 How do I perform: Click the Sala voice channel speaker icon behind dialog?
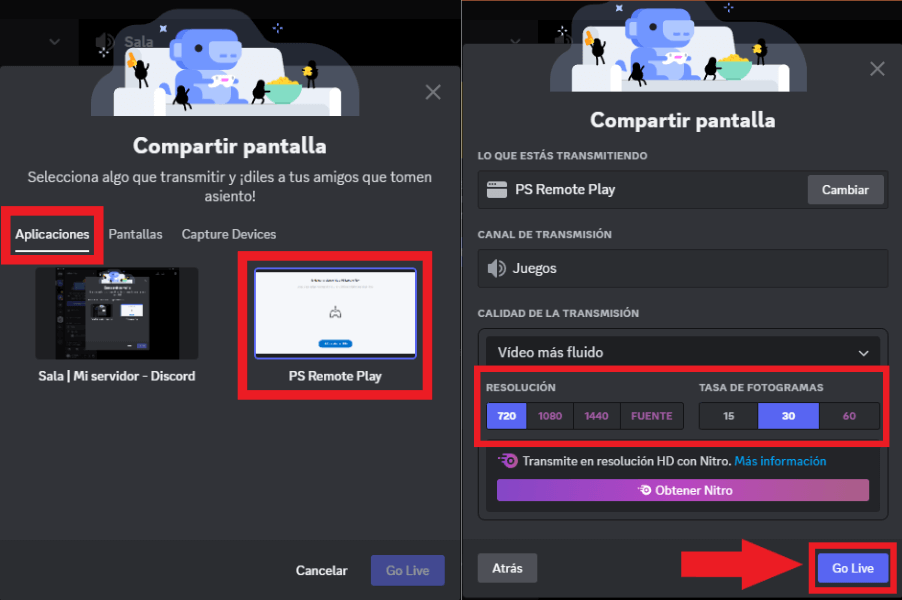[105, 42]
